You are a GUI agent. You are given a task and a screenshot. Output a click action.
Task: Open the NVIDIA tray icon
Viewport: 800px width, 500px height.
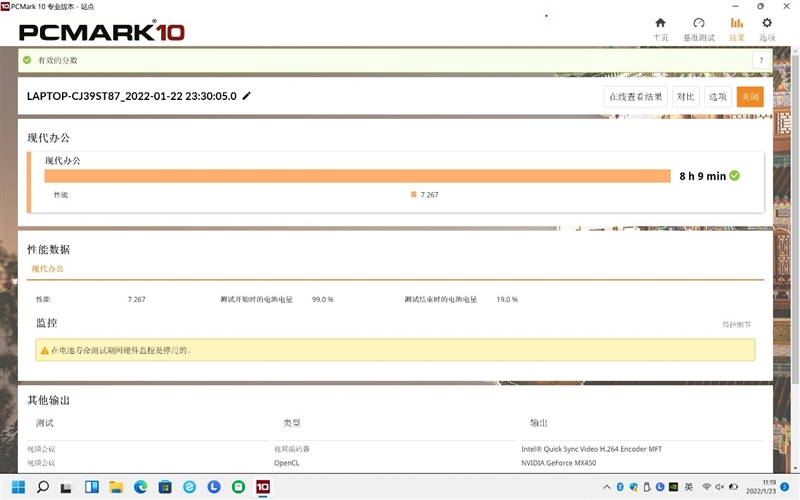pyautogui.click(x=673, y=487)
